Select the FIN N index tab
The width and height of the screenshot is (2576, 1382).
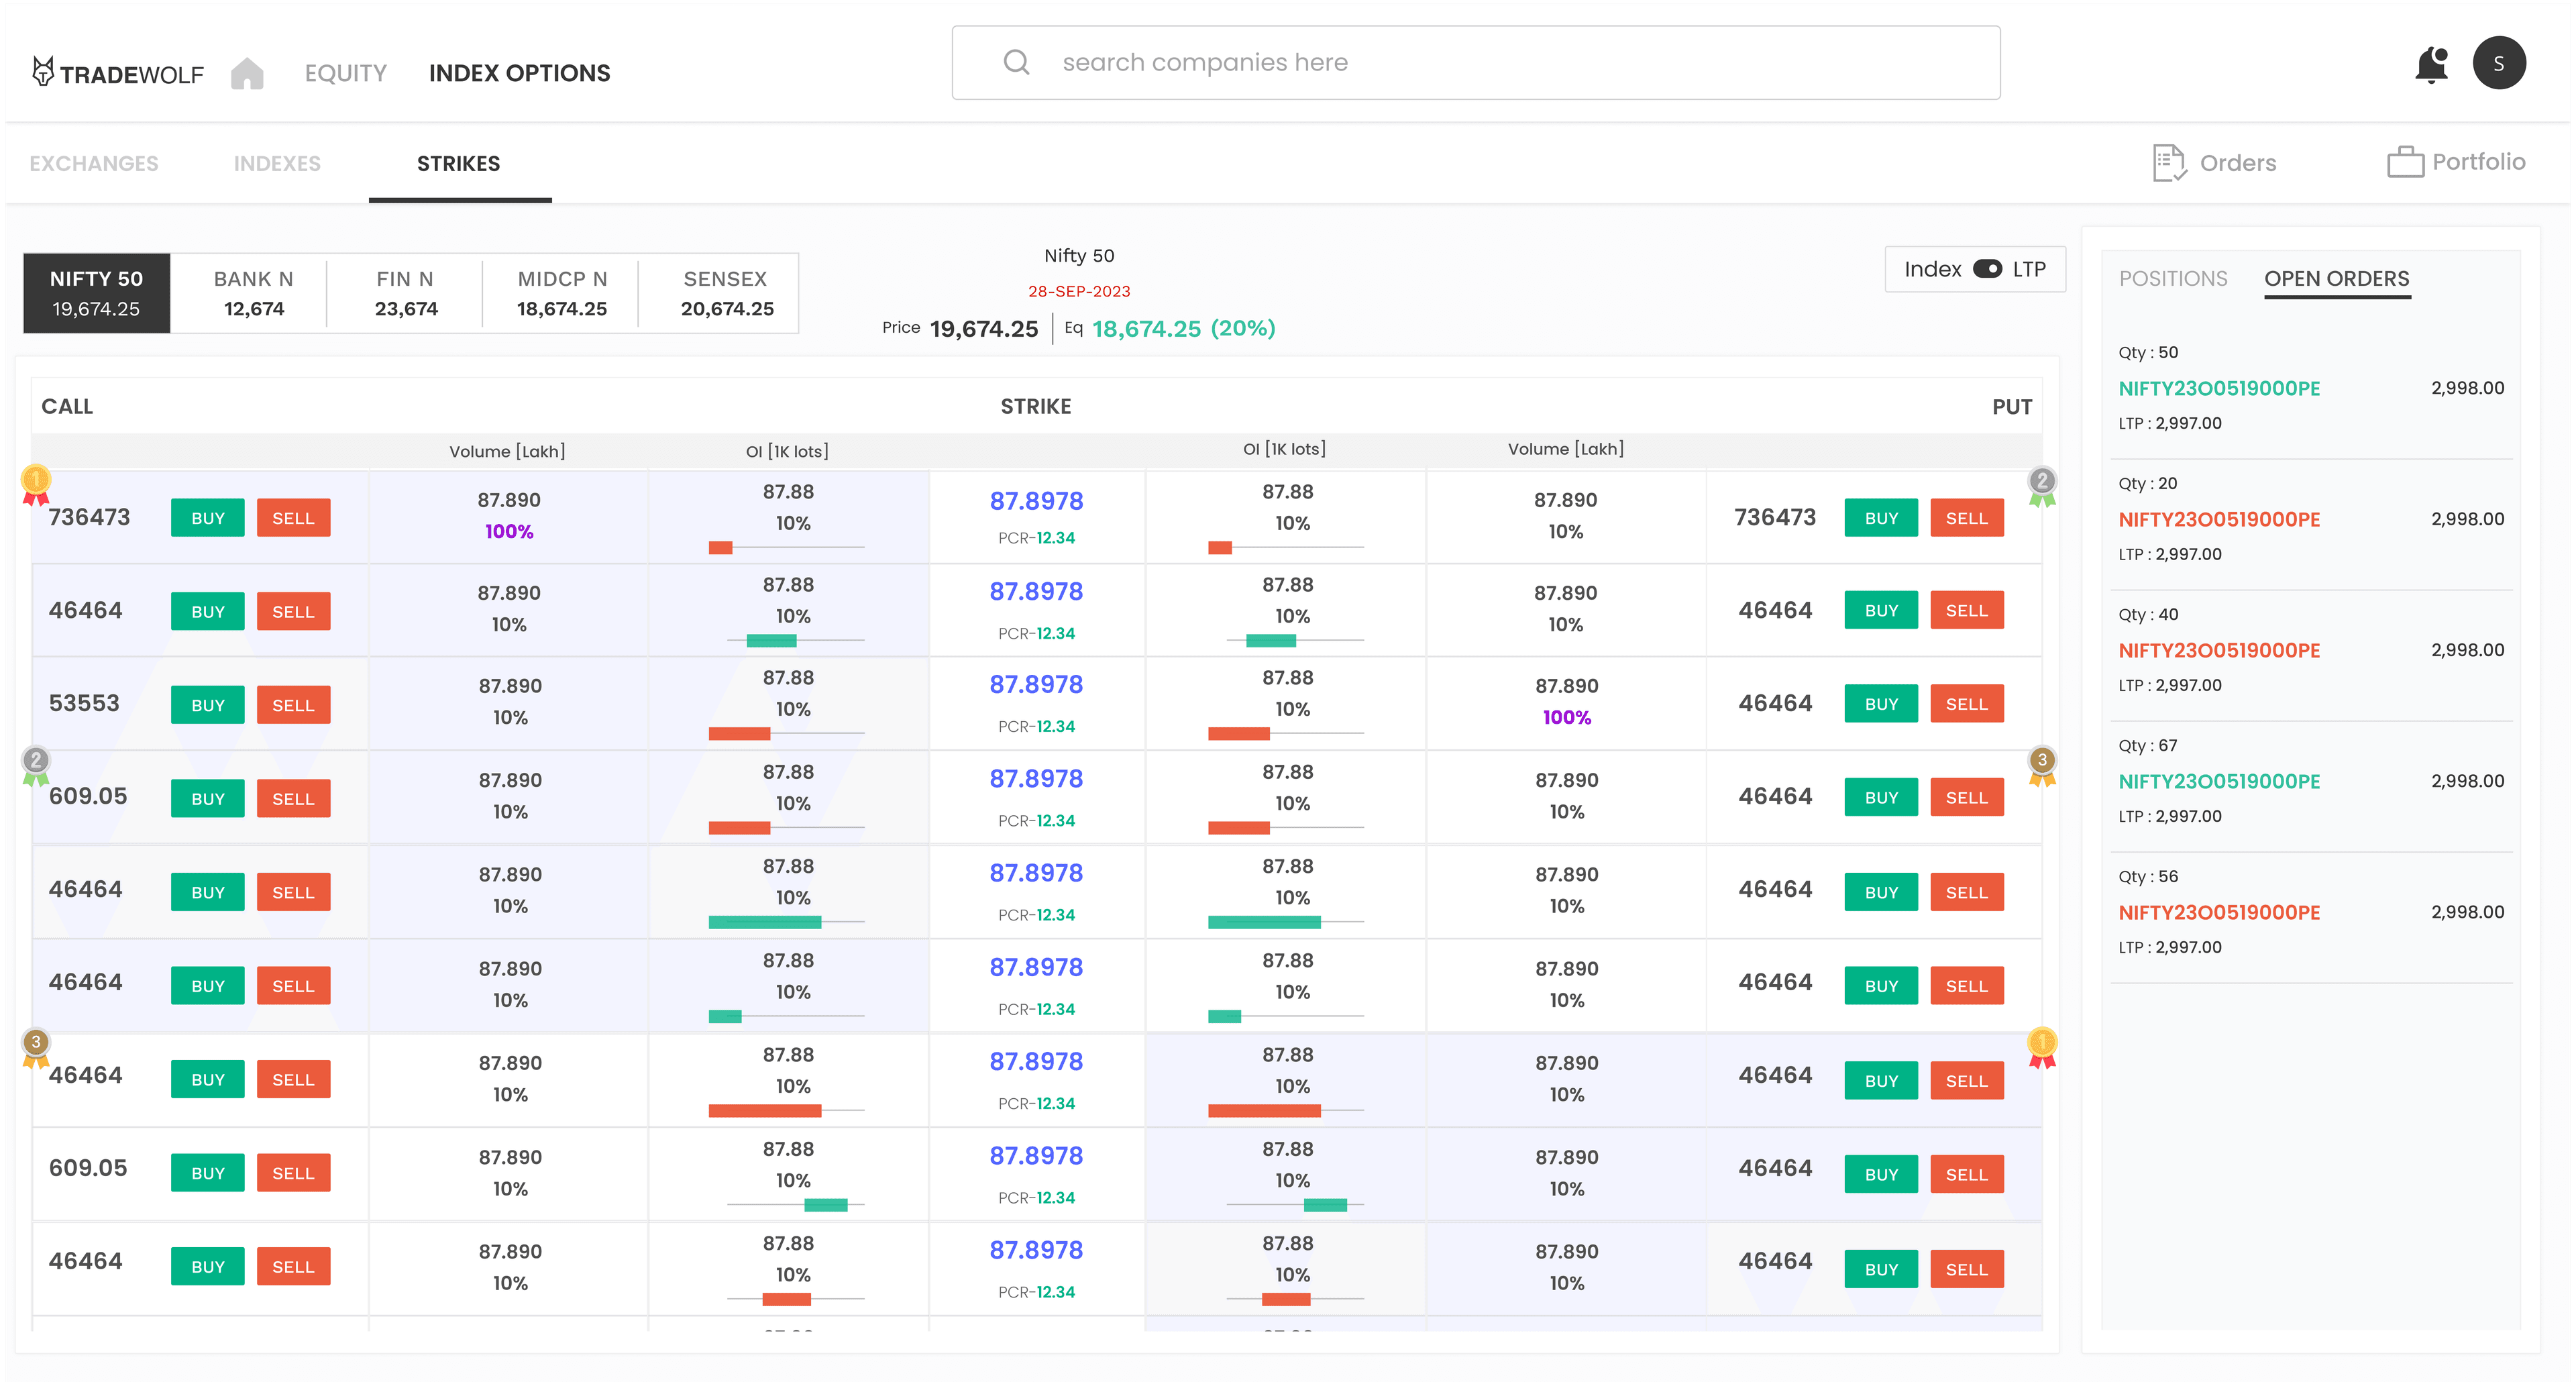[406, 293]
